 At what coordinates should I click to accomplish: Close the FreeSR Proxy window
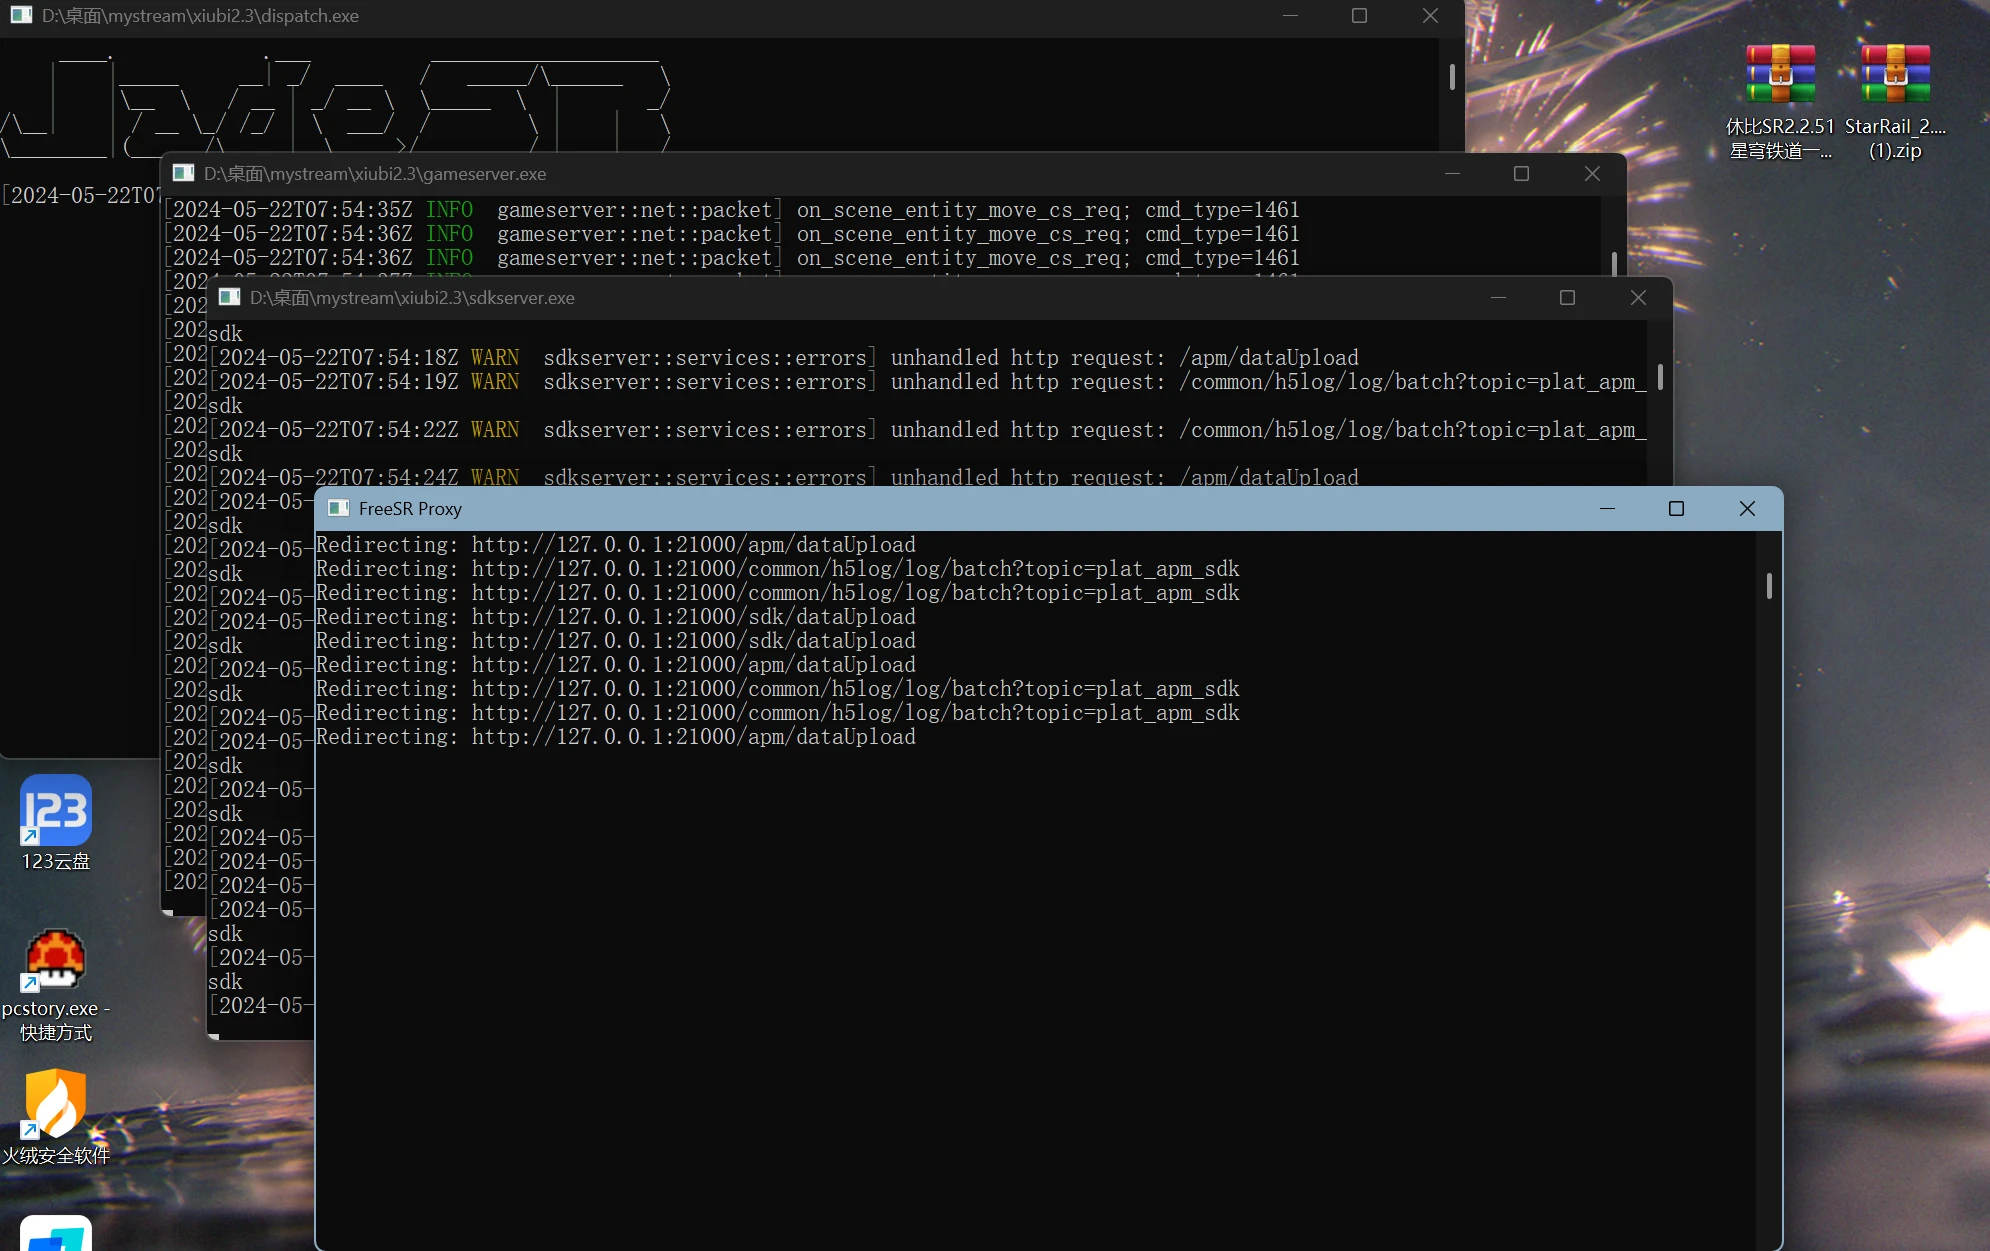[1747, 508]
